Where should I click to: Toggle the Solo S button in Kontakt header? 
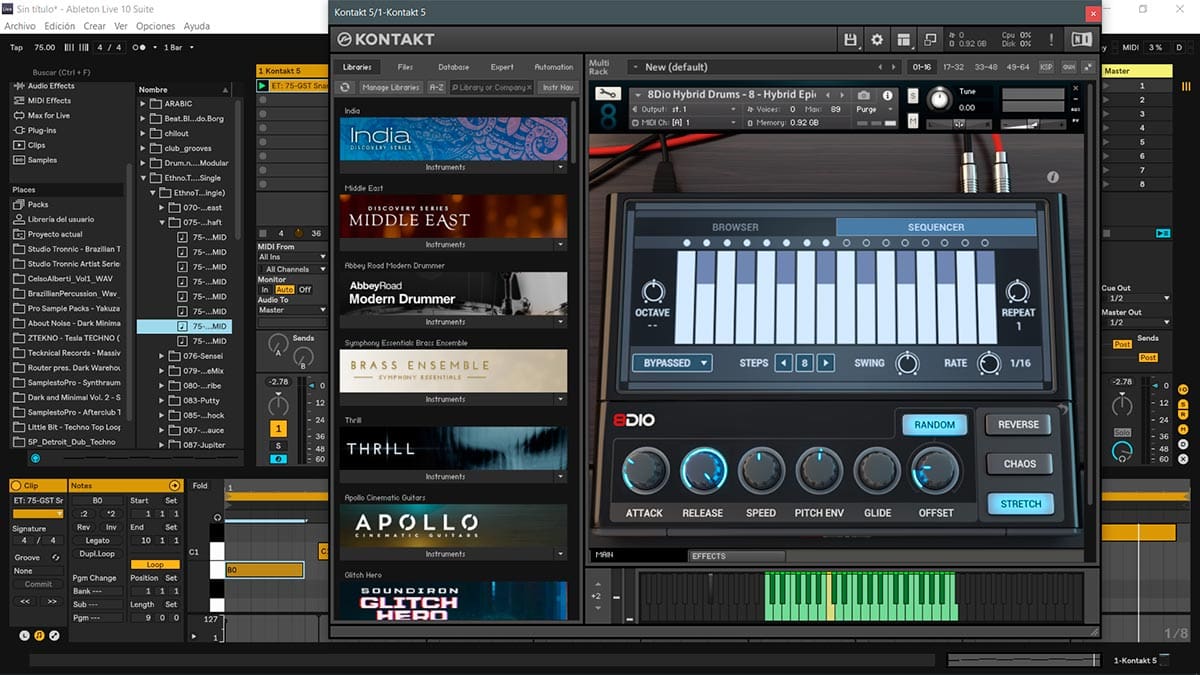point(913,95)
